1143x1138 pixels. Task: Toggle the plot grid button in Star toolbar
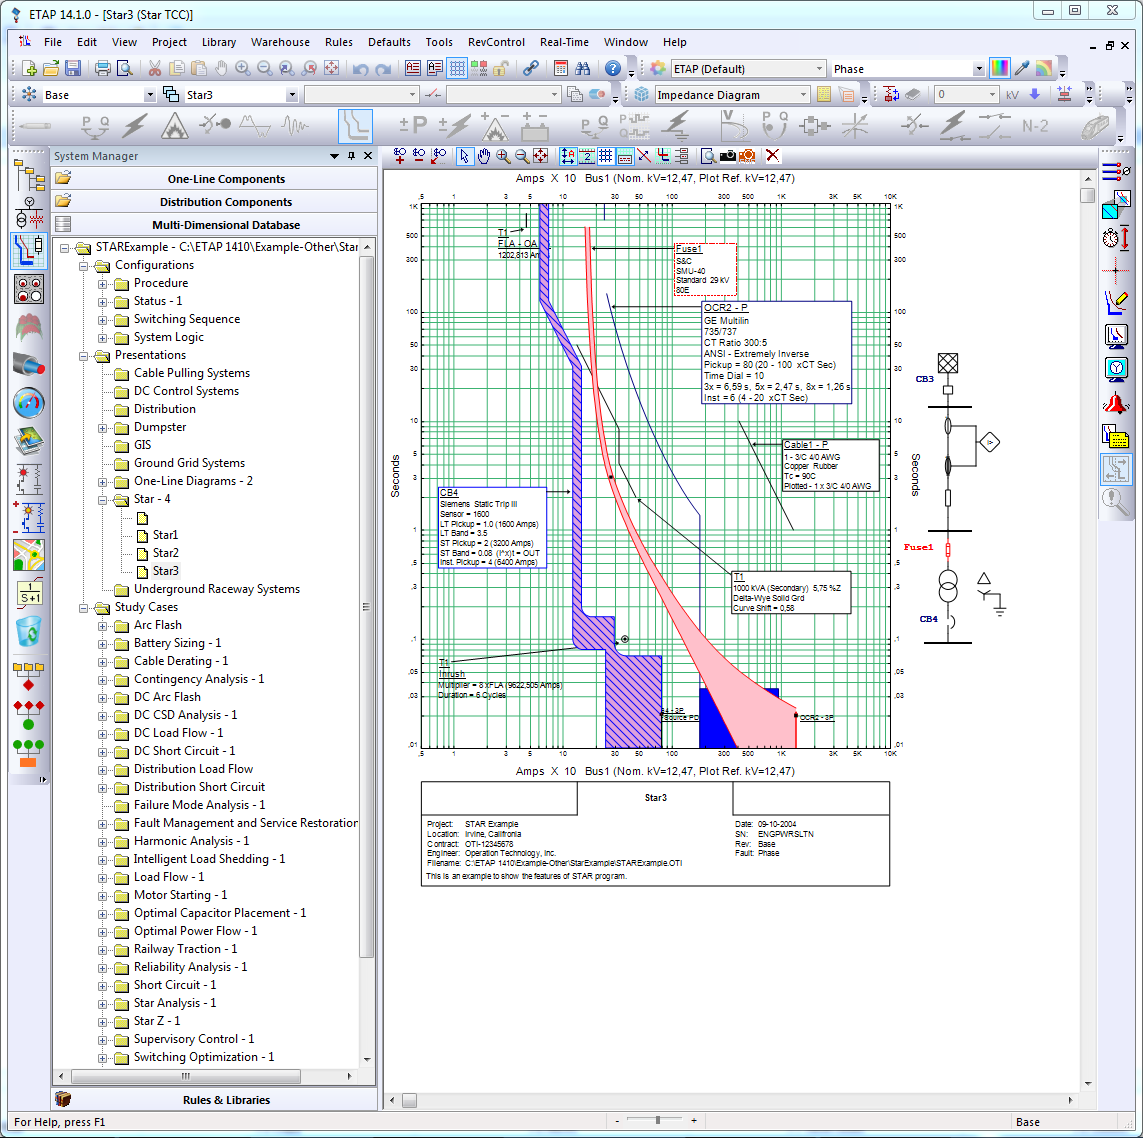coord(606,155)
